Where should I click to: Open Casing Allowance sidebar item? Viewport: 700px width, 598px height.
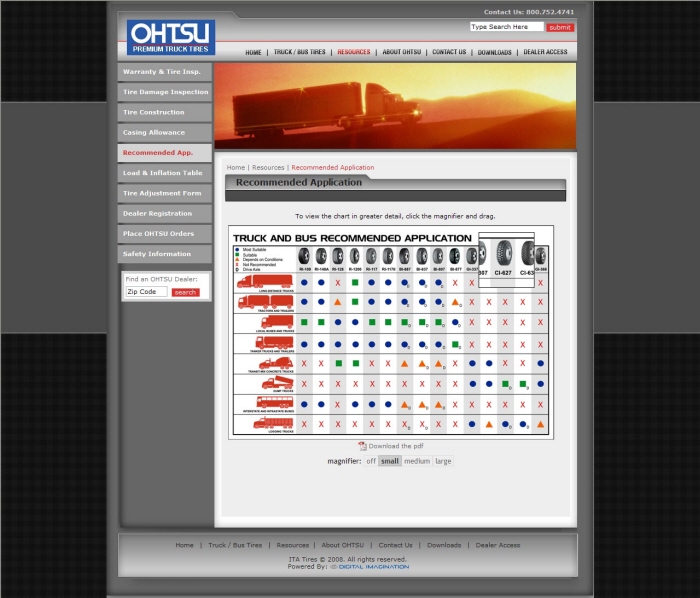[x=165, y=133]
